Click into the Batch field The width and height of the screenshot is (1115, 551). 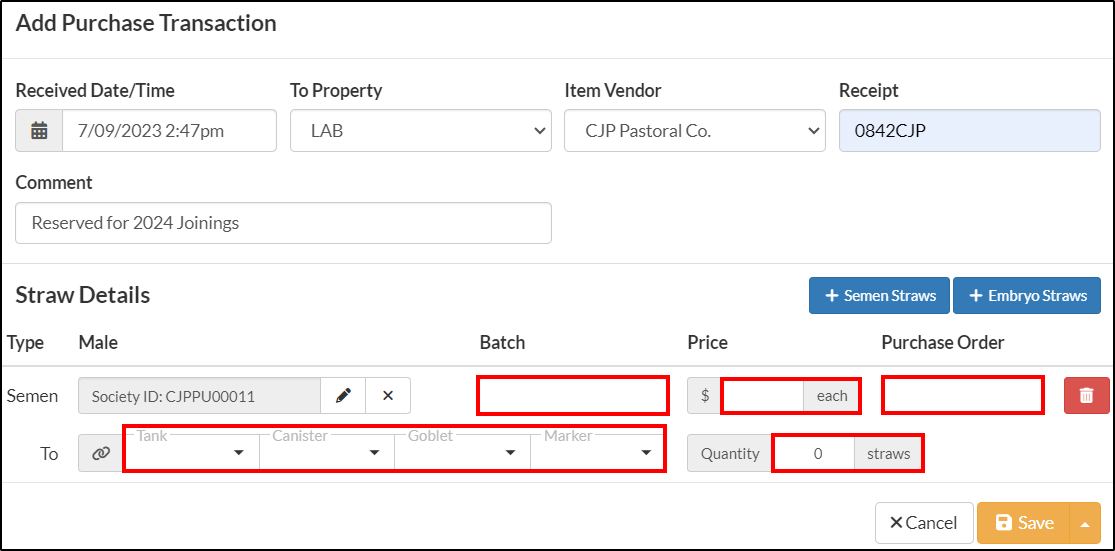point(572,395)
